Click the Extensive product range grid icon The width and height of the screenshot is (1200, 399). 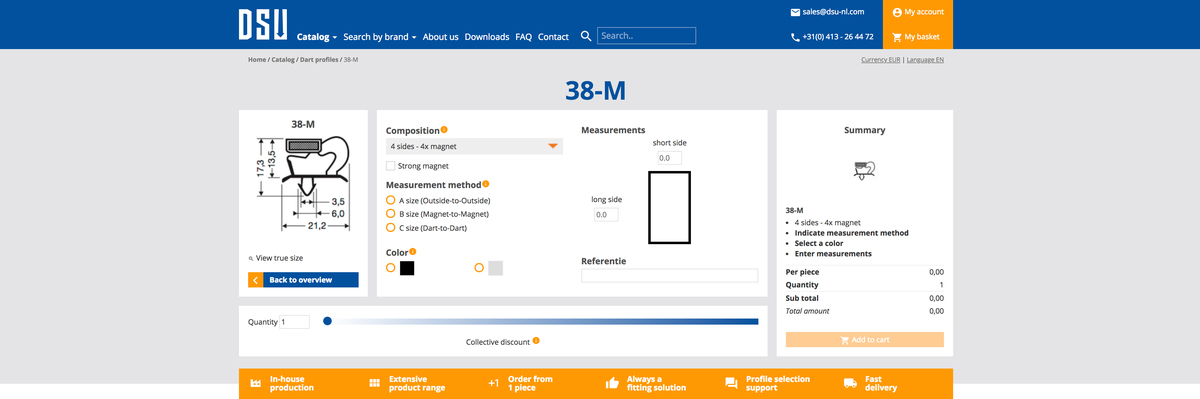click(374, 383)
